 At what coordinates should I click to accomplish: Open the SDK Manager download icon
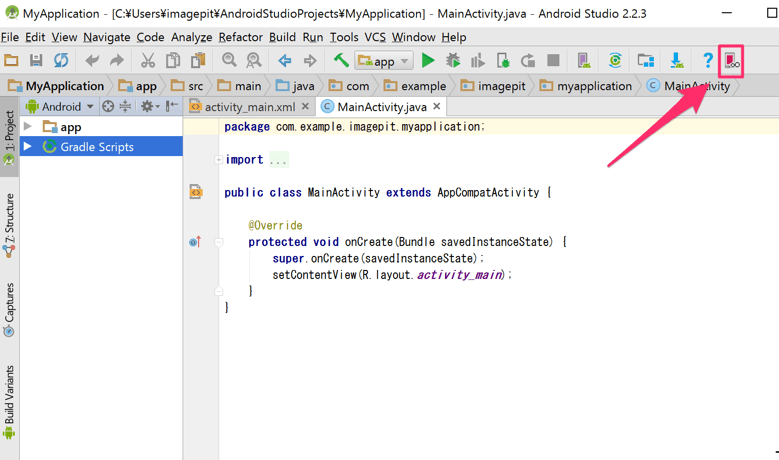pos(676,61)
